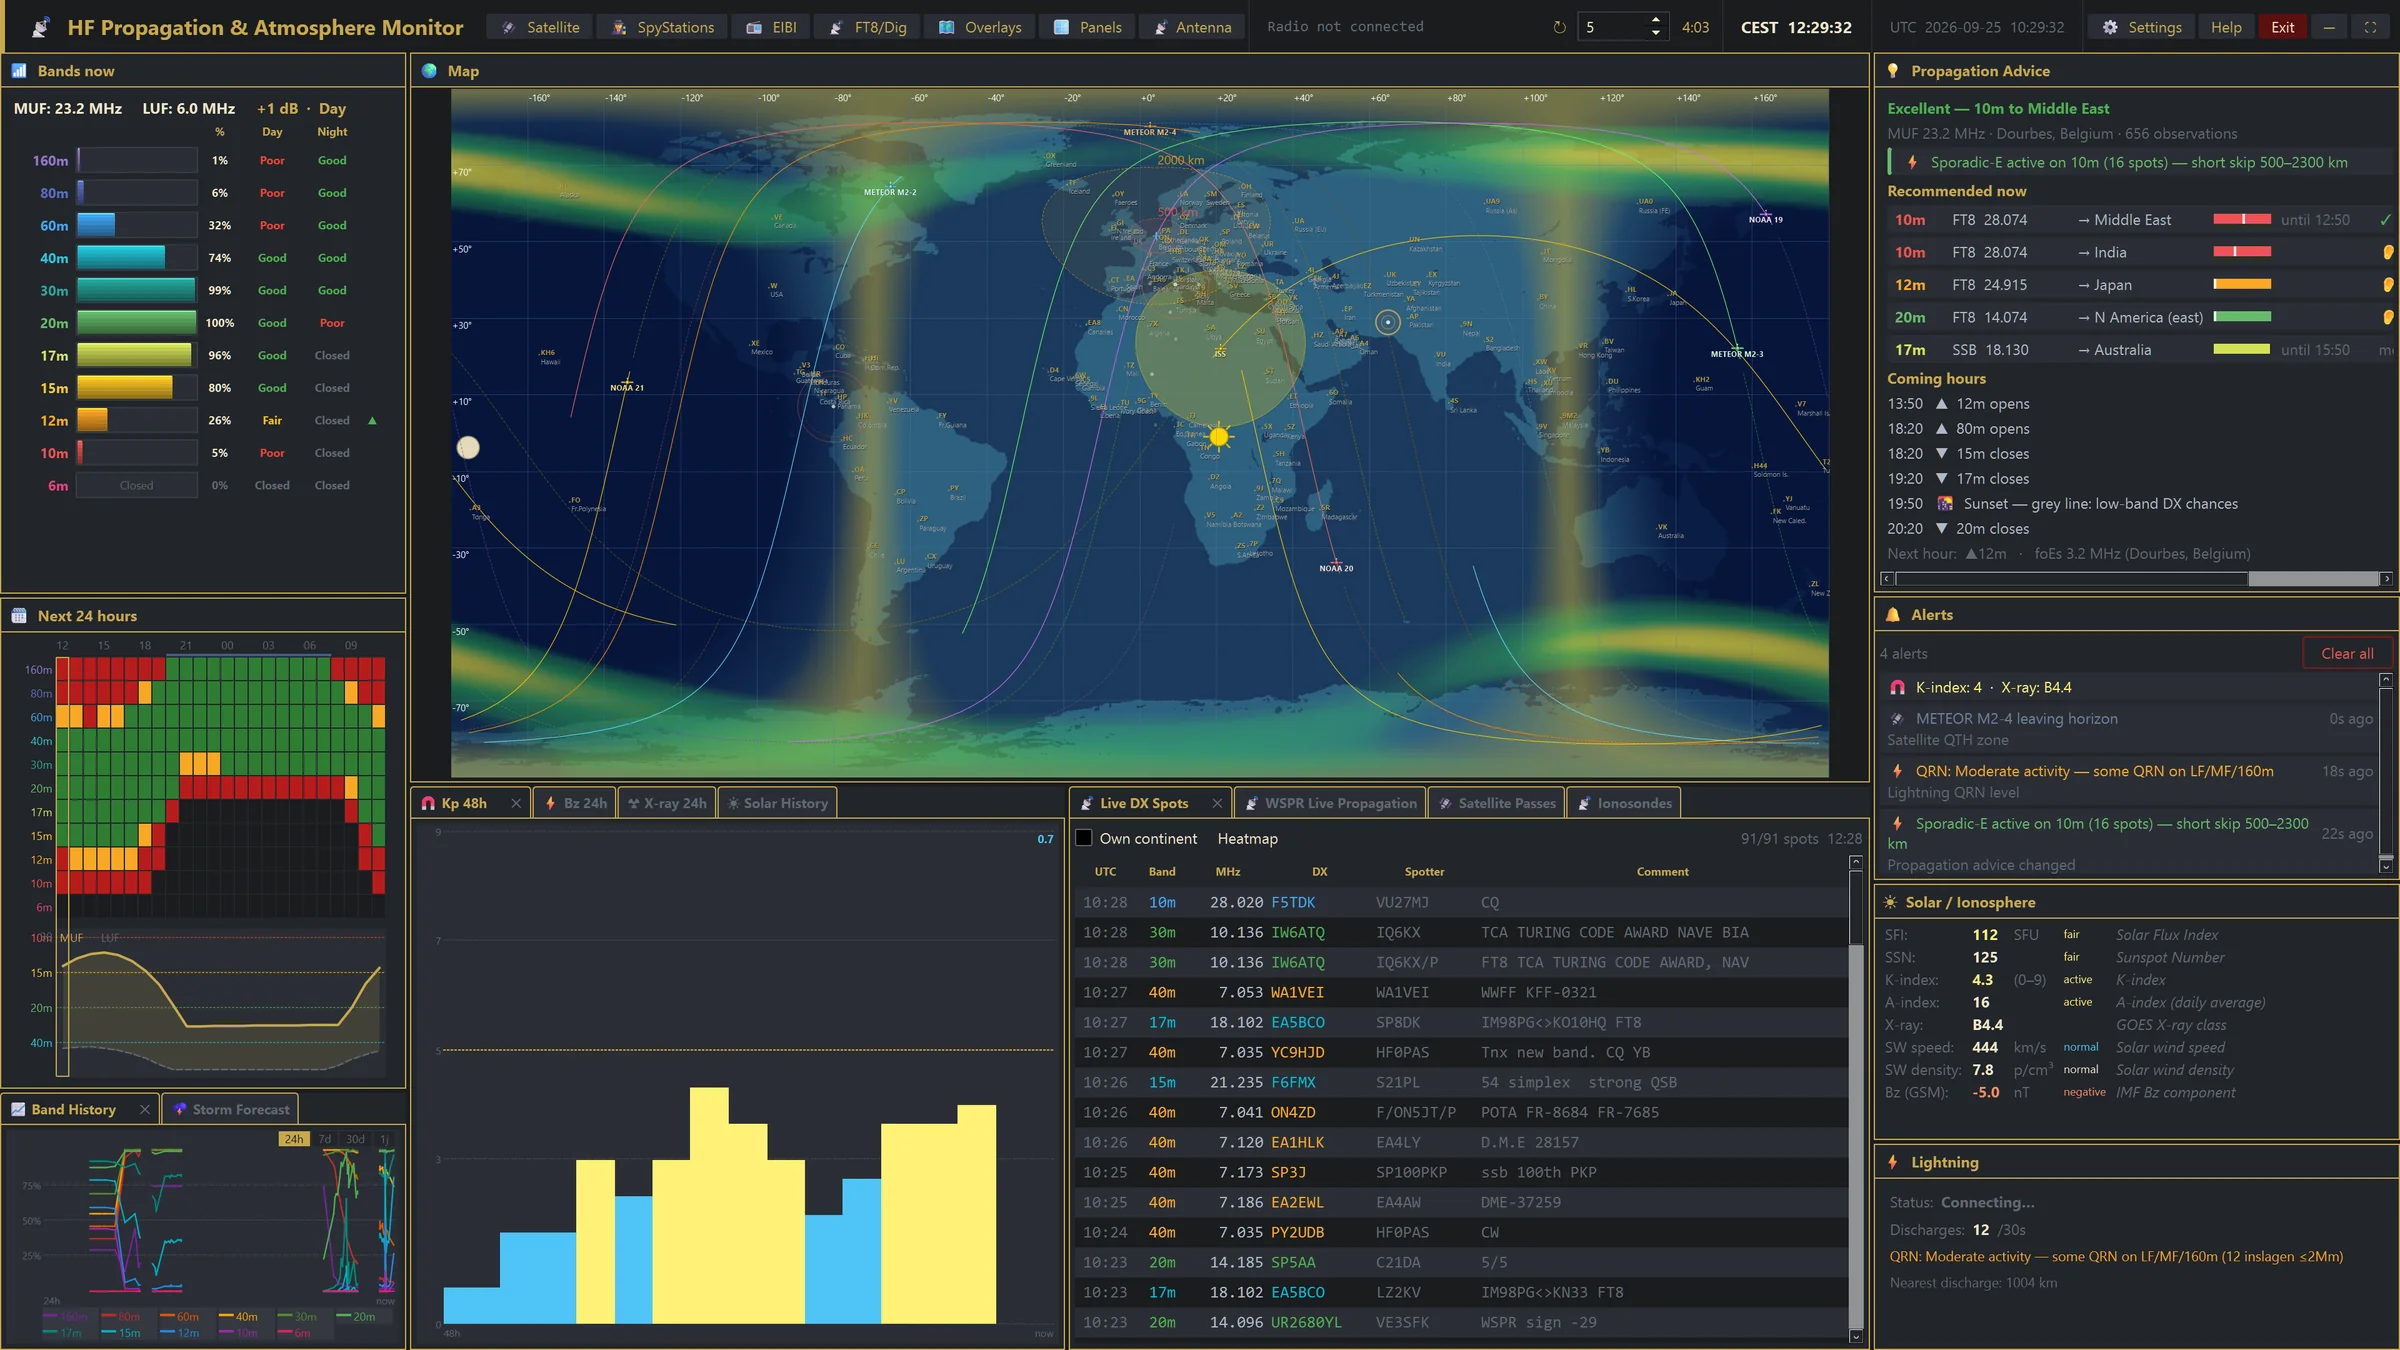
Task: Click the Antenna toolbar button
Action: (1192, 27)
